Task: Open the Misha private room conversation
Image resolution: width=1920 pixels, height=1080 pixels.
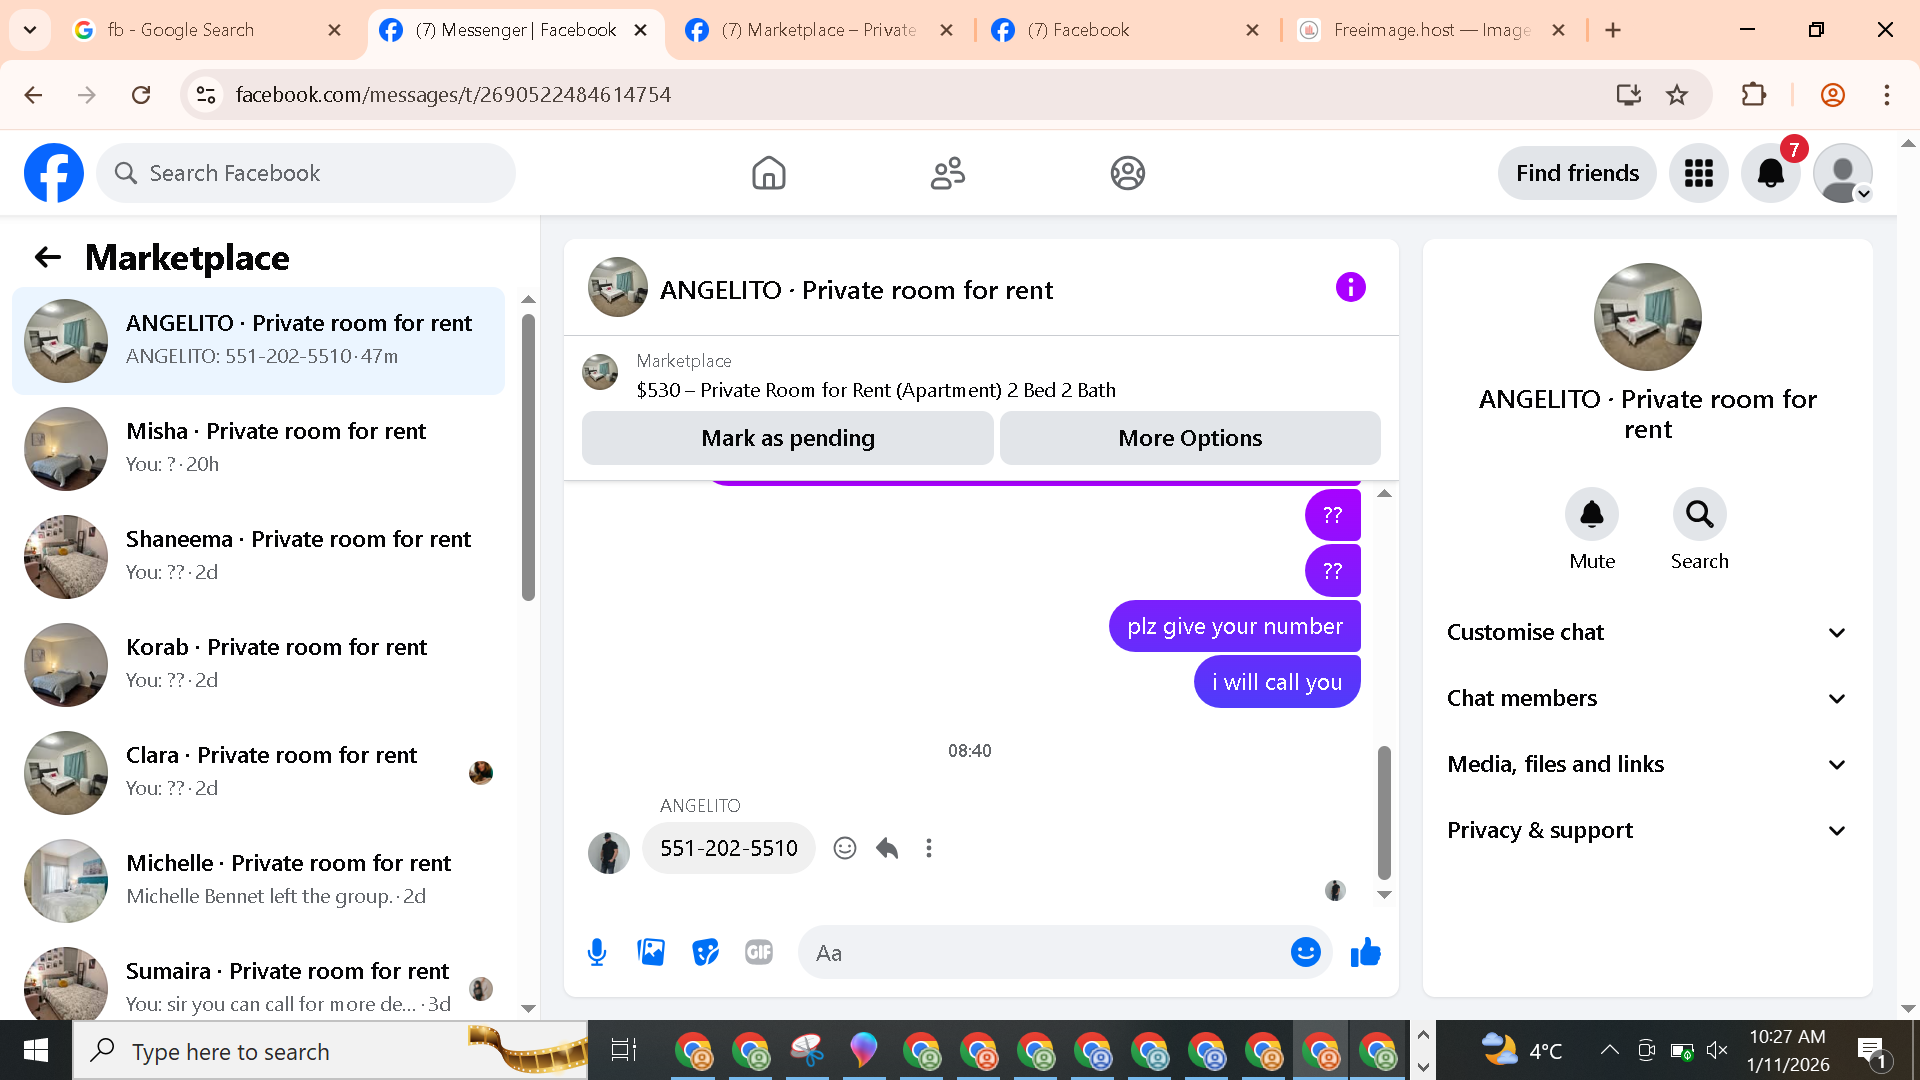Action: [x=258, y=448]
